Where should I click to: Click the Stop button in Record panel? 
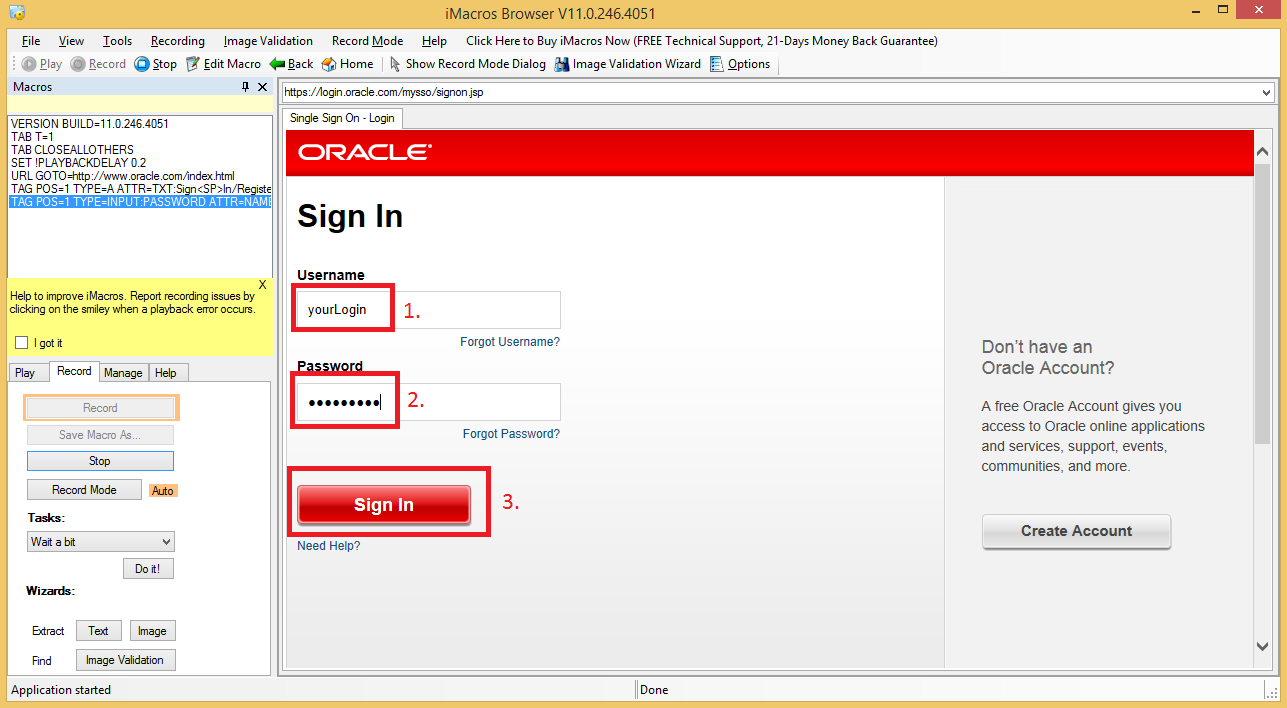pyautogui.click(x=100, y=461)
